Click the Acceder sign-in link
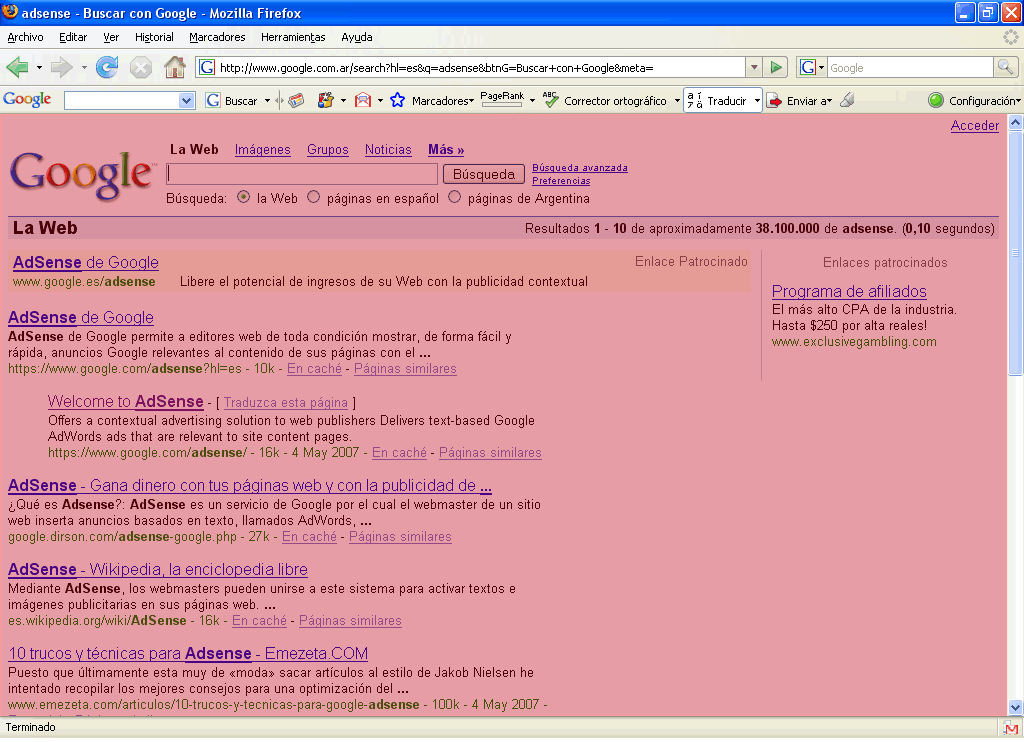 tap(974, 125)
